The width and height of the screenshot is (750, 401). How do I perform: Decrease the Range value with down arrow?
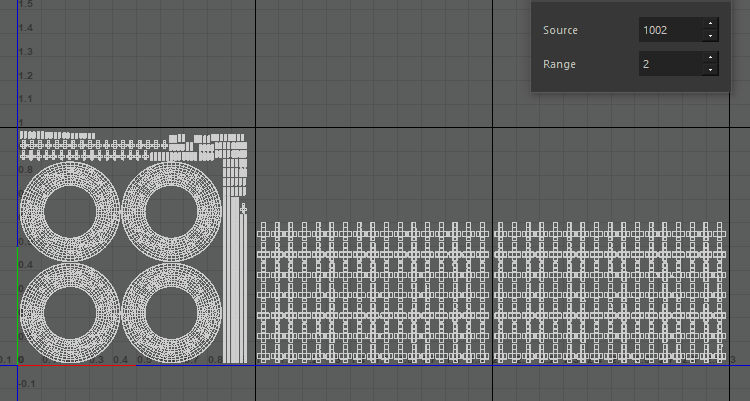710,70
